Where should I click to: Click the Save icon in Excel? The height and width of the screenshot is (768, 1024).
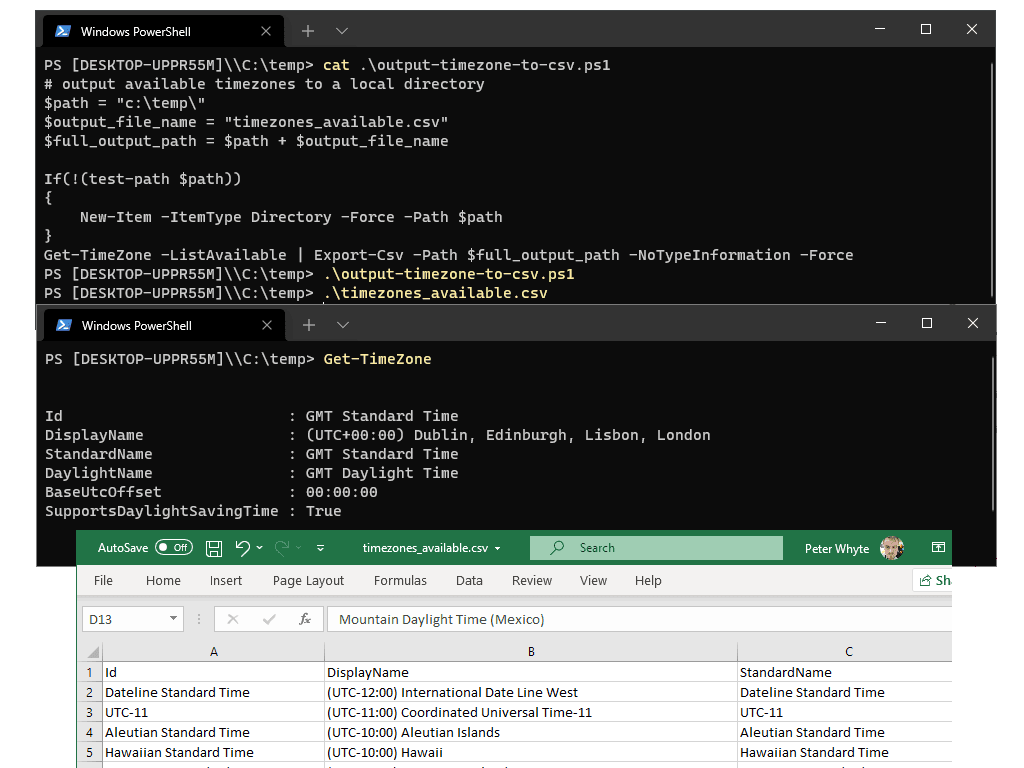click(214, 549)
